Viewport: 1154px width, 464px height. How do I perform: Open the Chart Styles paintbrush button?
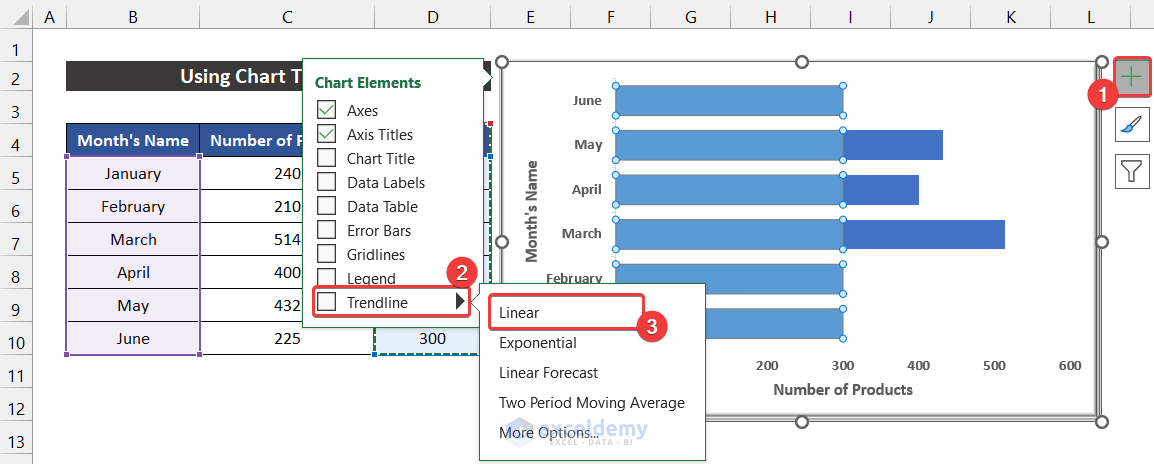click(1131, 125)
